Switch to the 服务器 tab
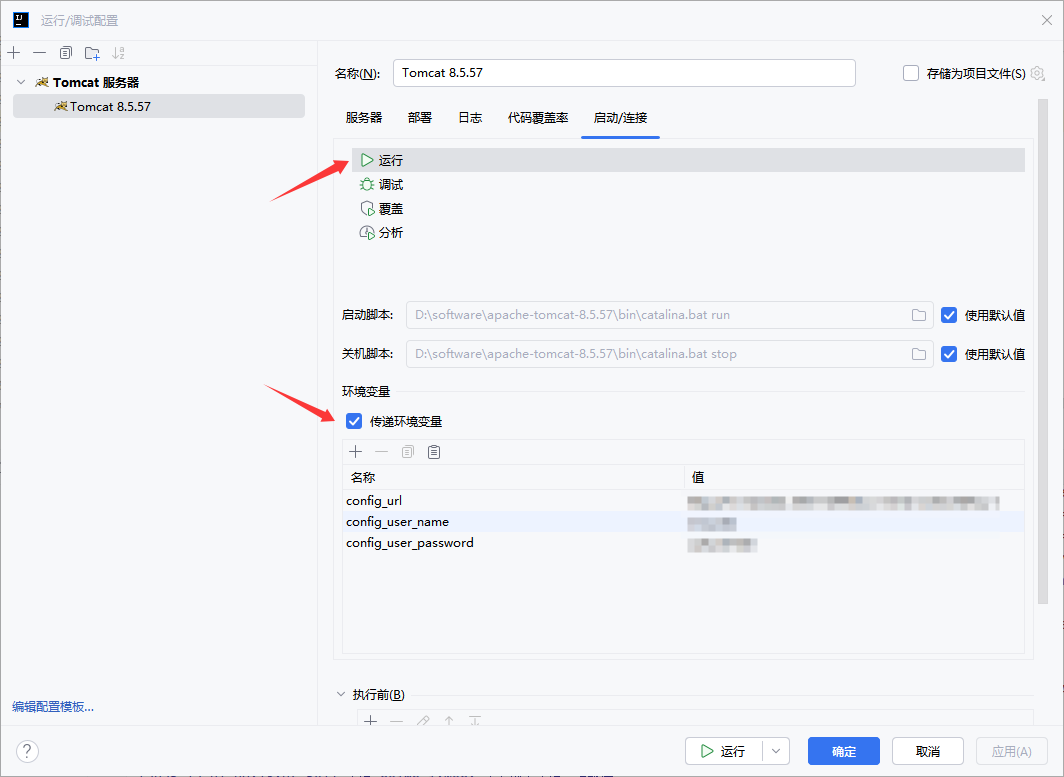The width and height of the screenshot is (1064, 777). click(364, 118)
